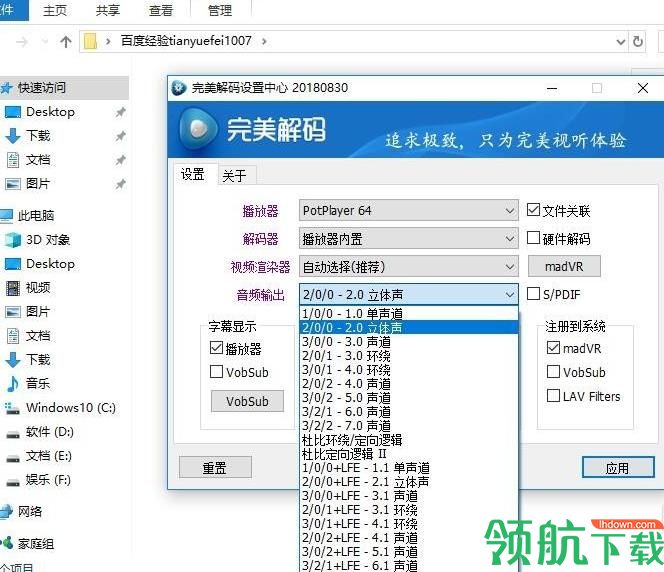Screen dimensions: 664x572
Task: Click the 重置 reset button
Action: (x=215, y=467)
